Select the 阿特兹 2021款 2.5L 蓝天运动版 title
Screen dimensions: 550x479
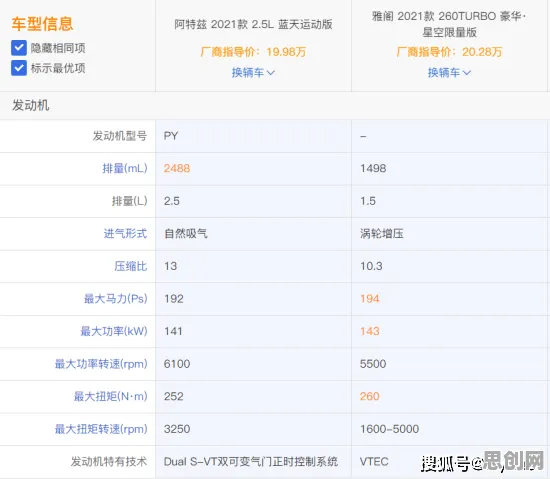[253, 25]
